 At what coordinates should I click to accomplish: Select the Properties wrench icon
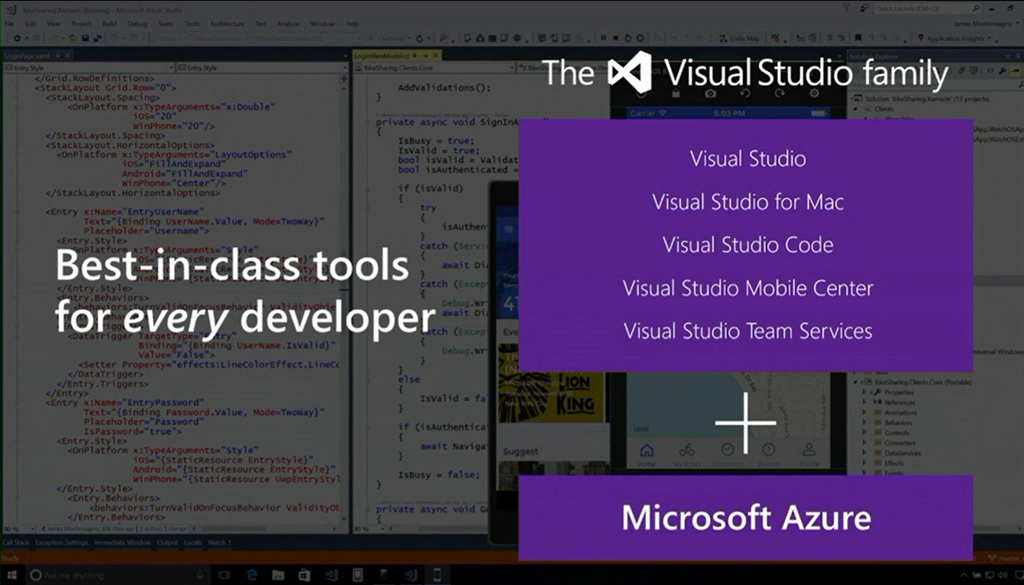877,392
